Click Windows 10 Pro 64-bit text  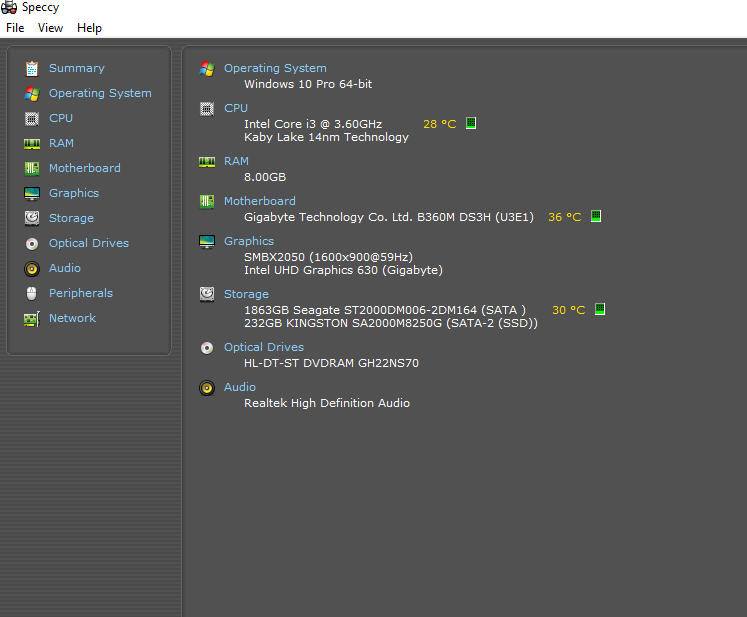[308, 84]
